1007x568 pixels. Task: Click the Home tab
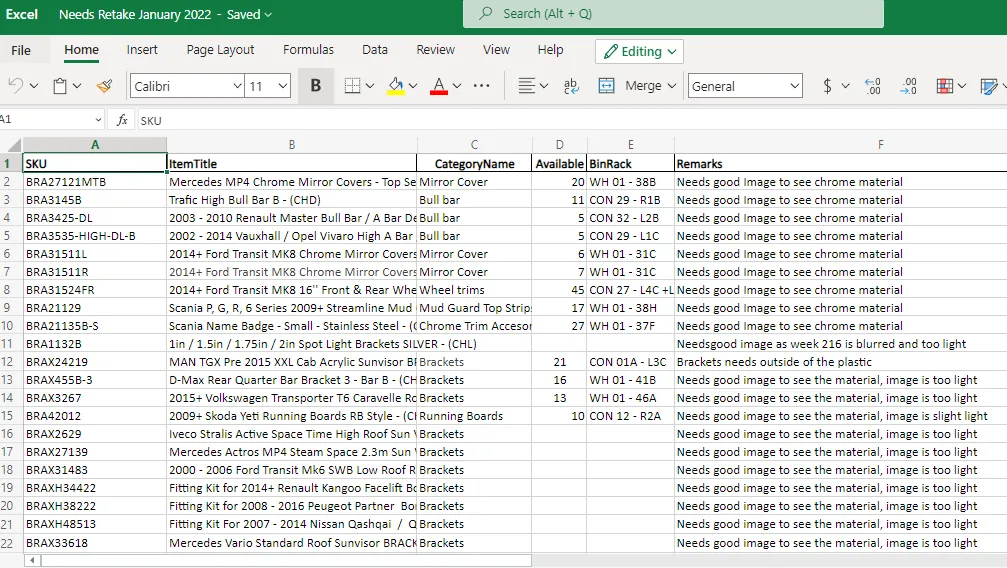(x=82, y=49)
